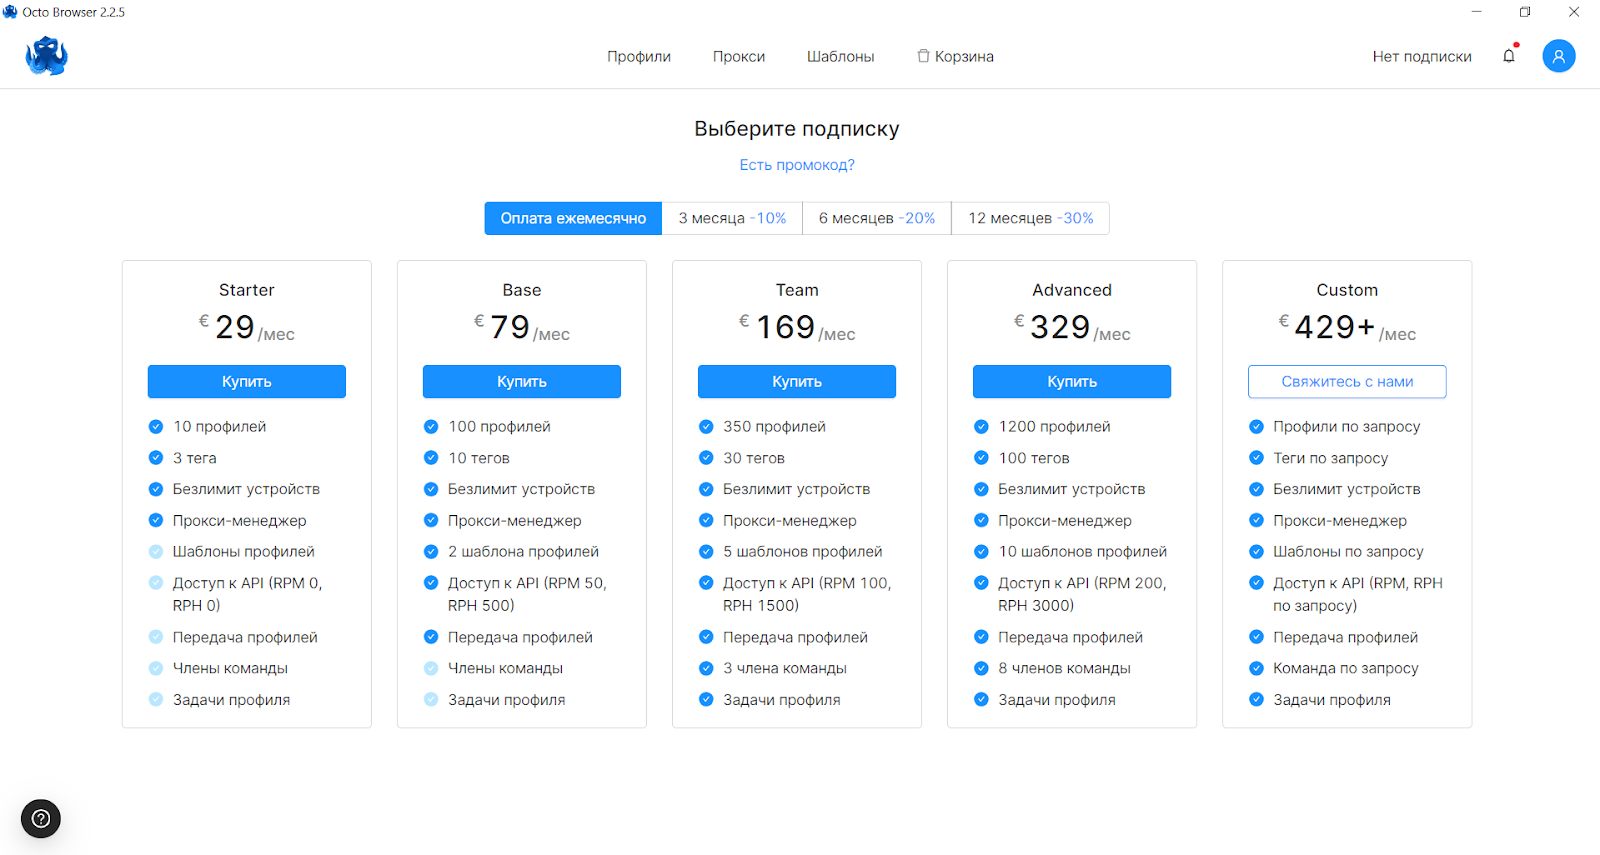Click checkmark beside Advanced 100 тегов

point(981,458)
